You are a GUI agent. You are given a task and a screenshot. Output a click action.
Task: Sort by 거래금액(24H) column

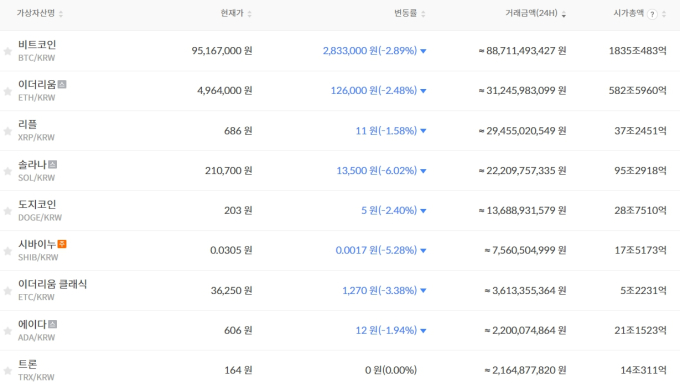[x=535, y=13]
